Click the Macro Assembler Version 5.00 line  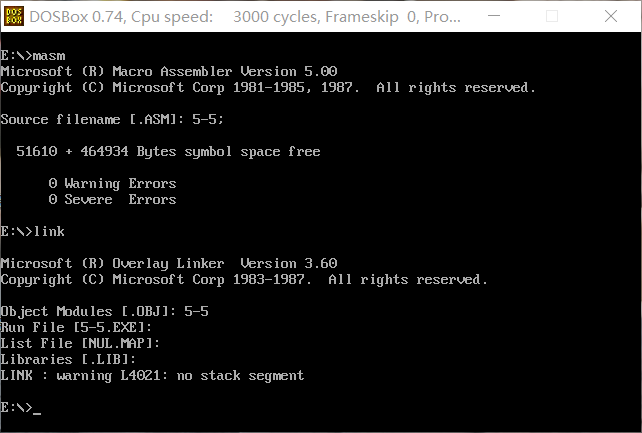(169, 72)
